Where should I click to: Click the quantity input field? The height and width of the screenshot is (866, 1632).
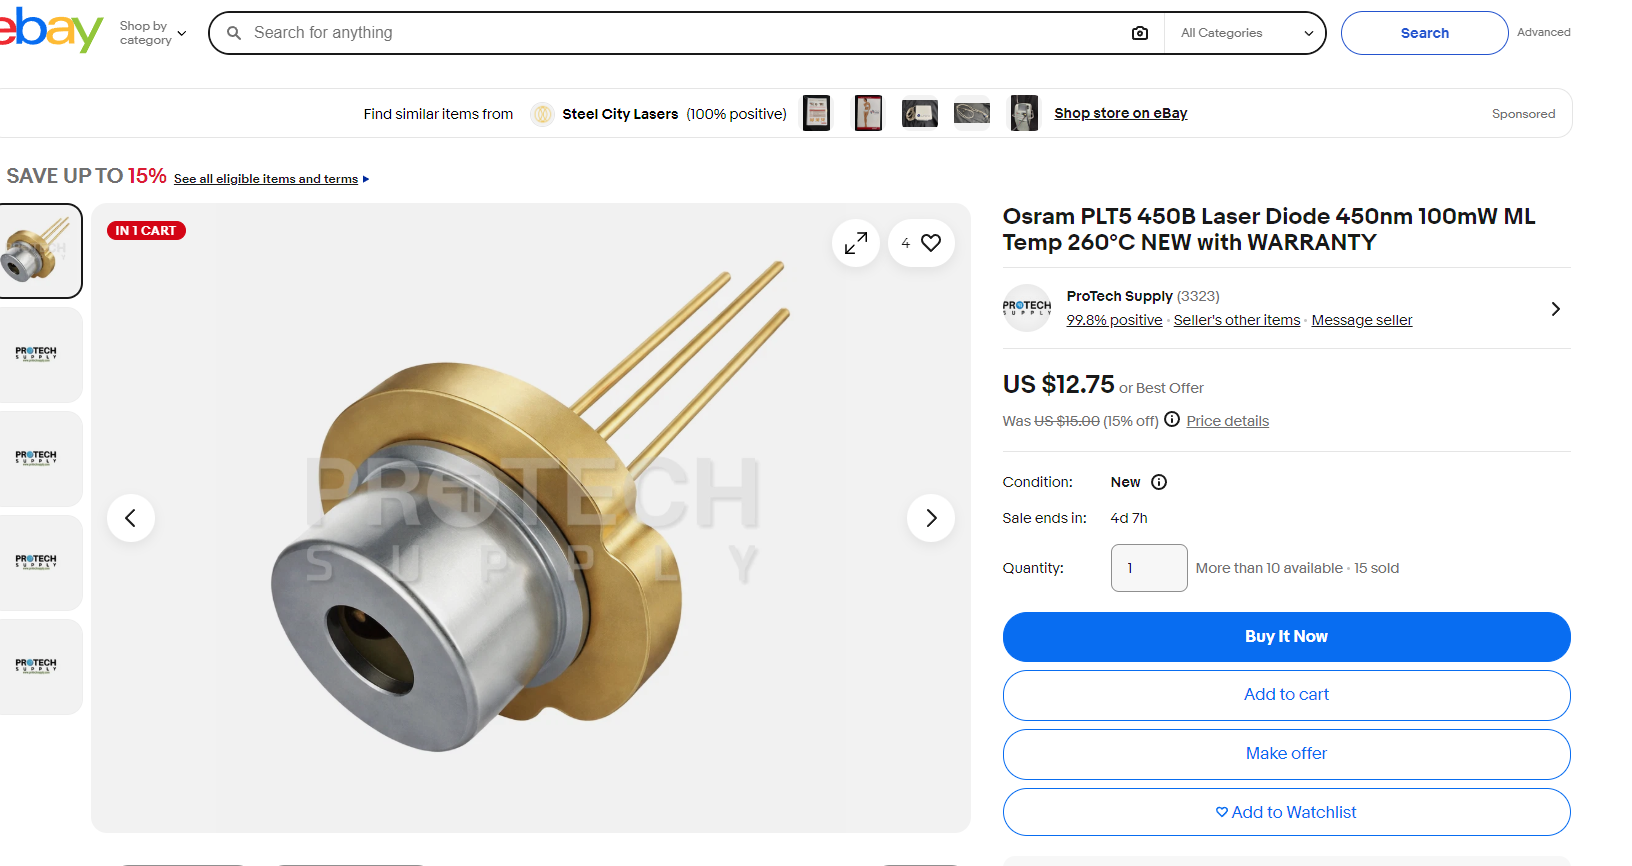pyautogui.click(x=1148, y=568)
